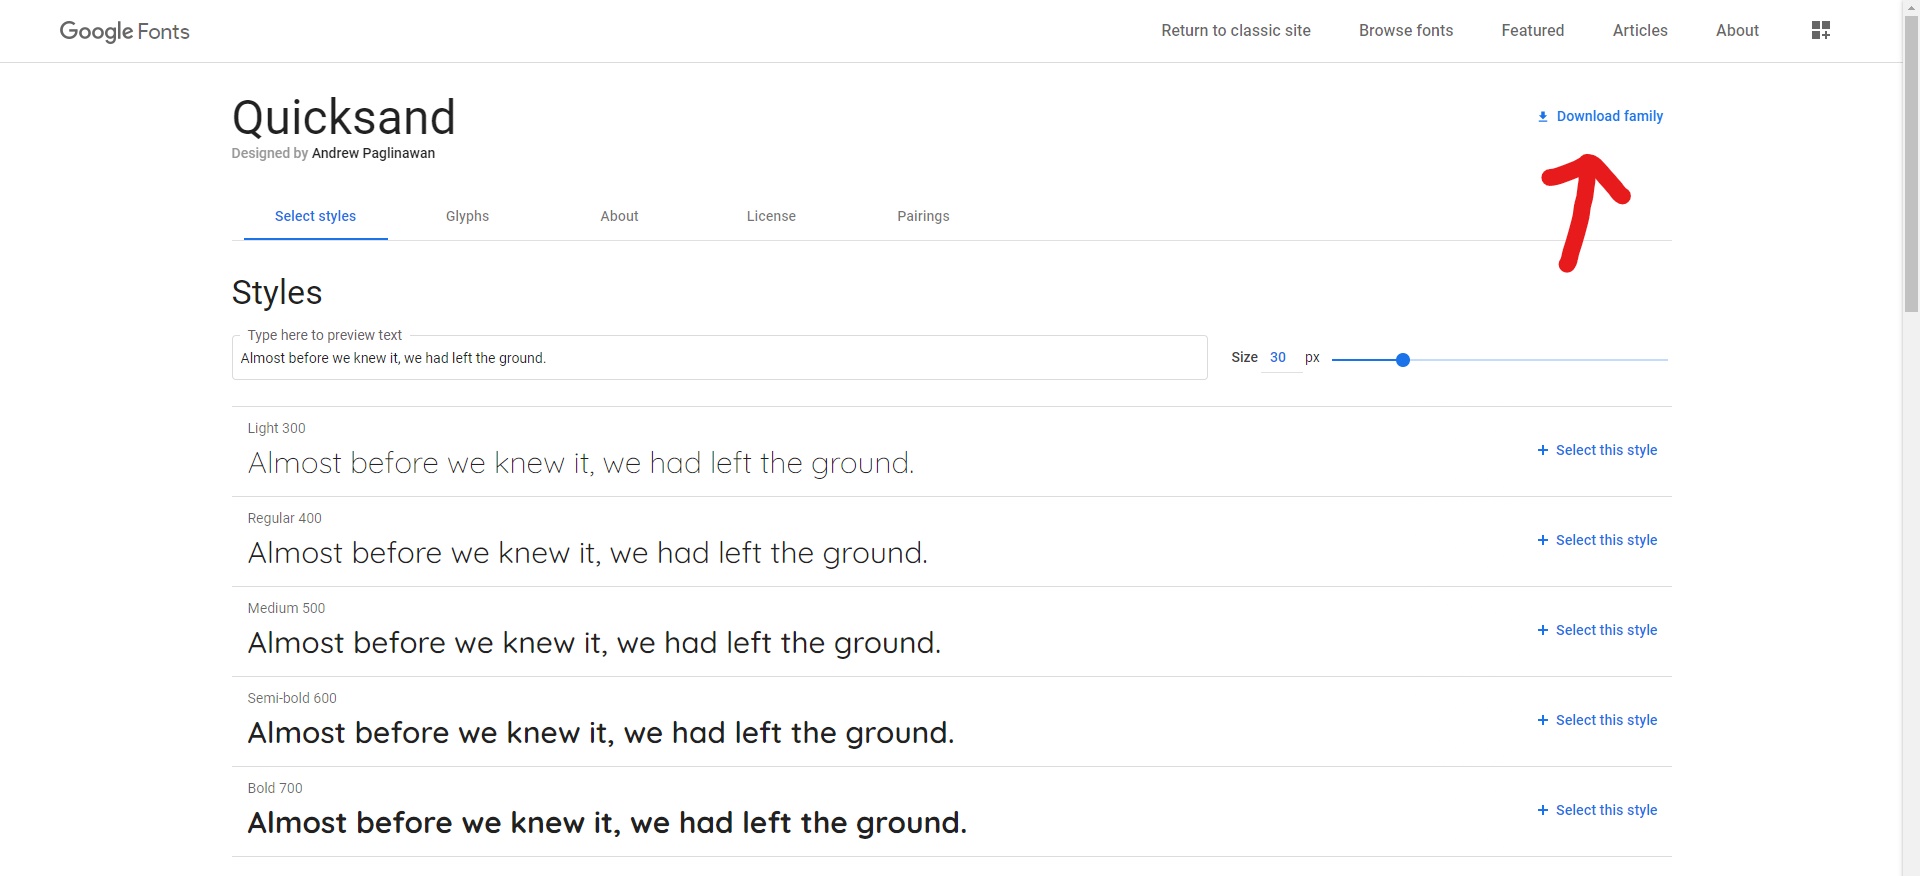This screenshot has height=876, width=1920.
Task: Select the Bold 700 style
Action: click(1597, 810)
